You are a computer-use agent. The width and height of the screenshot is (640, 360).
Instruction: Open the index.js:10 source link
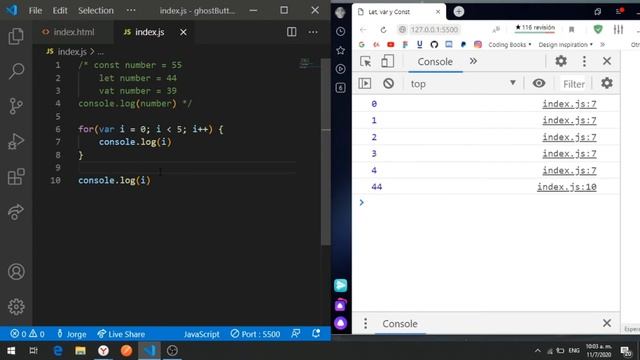point(567,187)
